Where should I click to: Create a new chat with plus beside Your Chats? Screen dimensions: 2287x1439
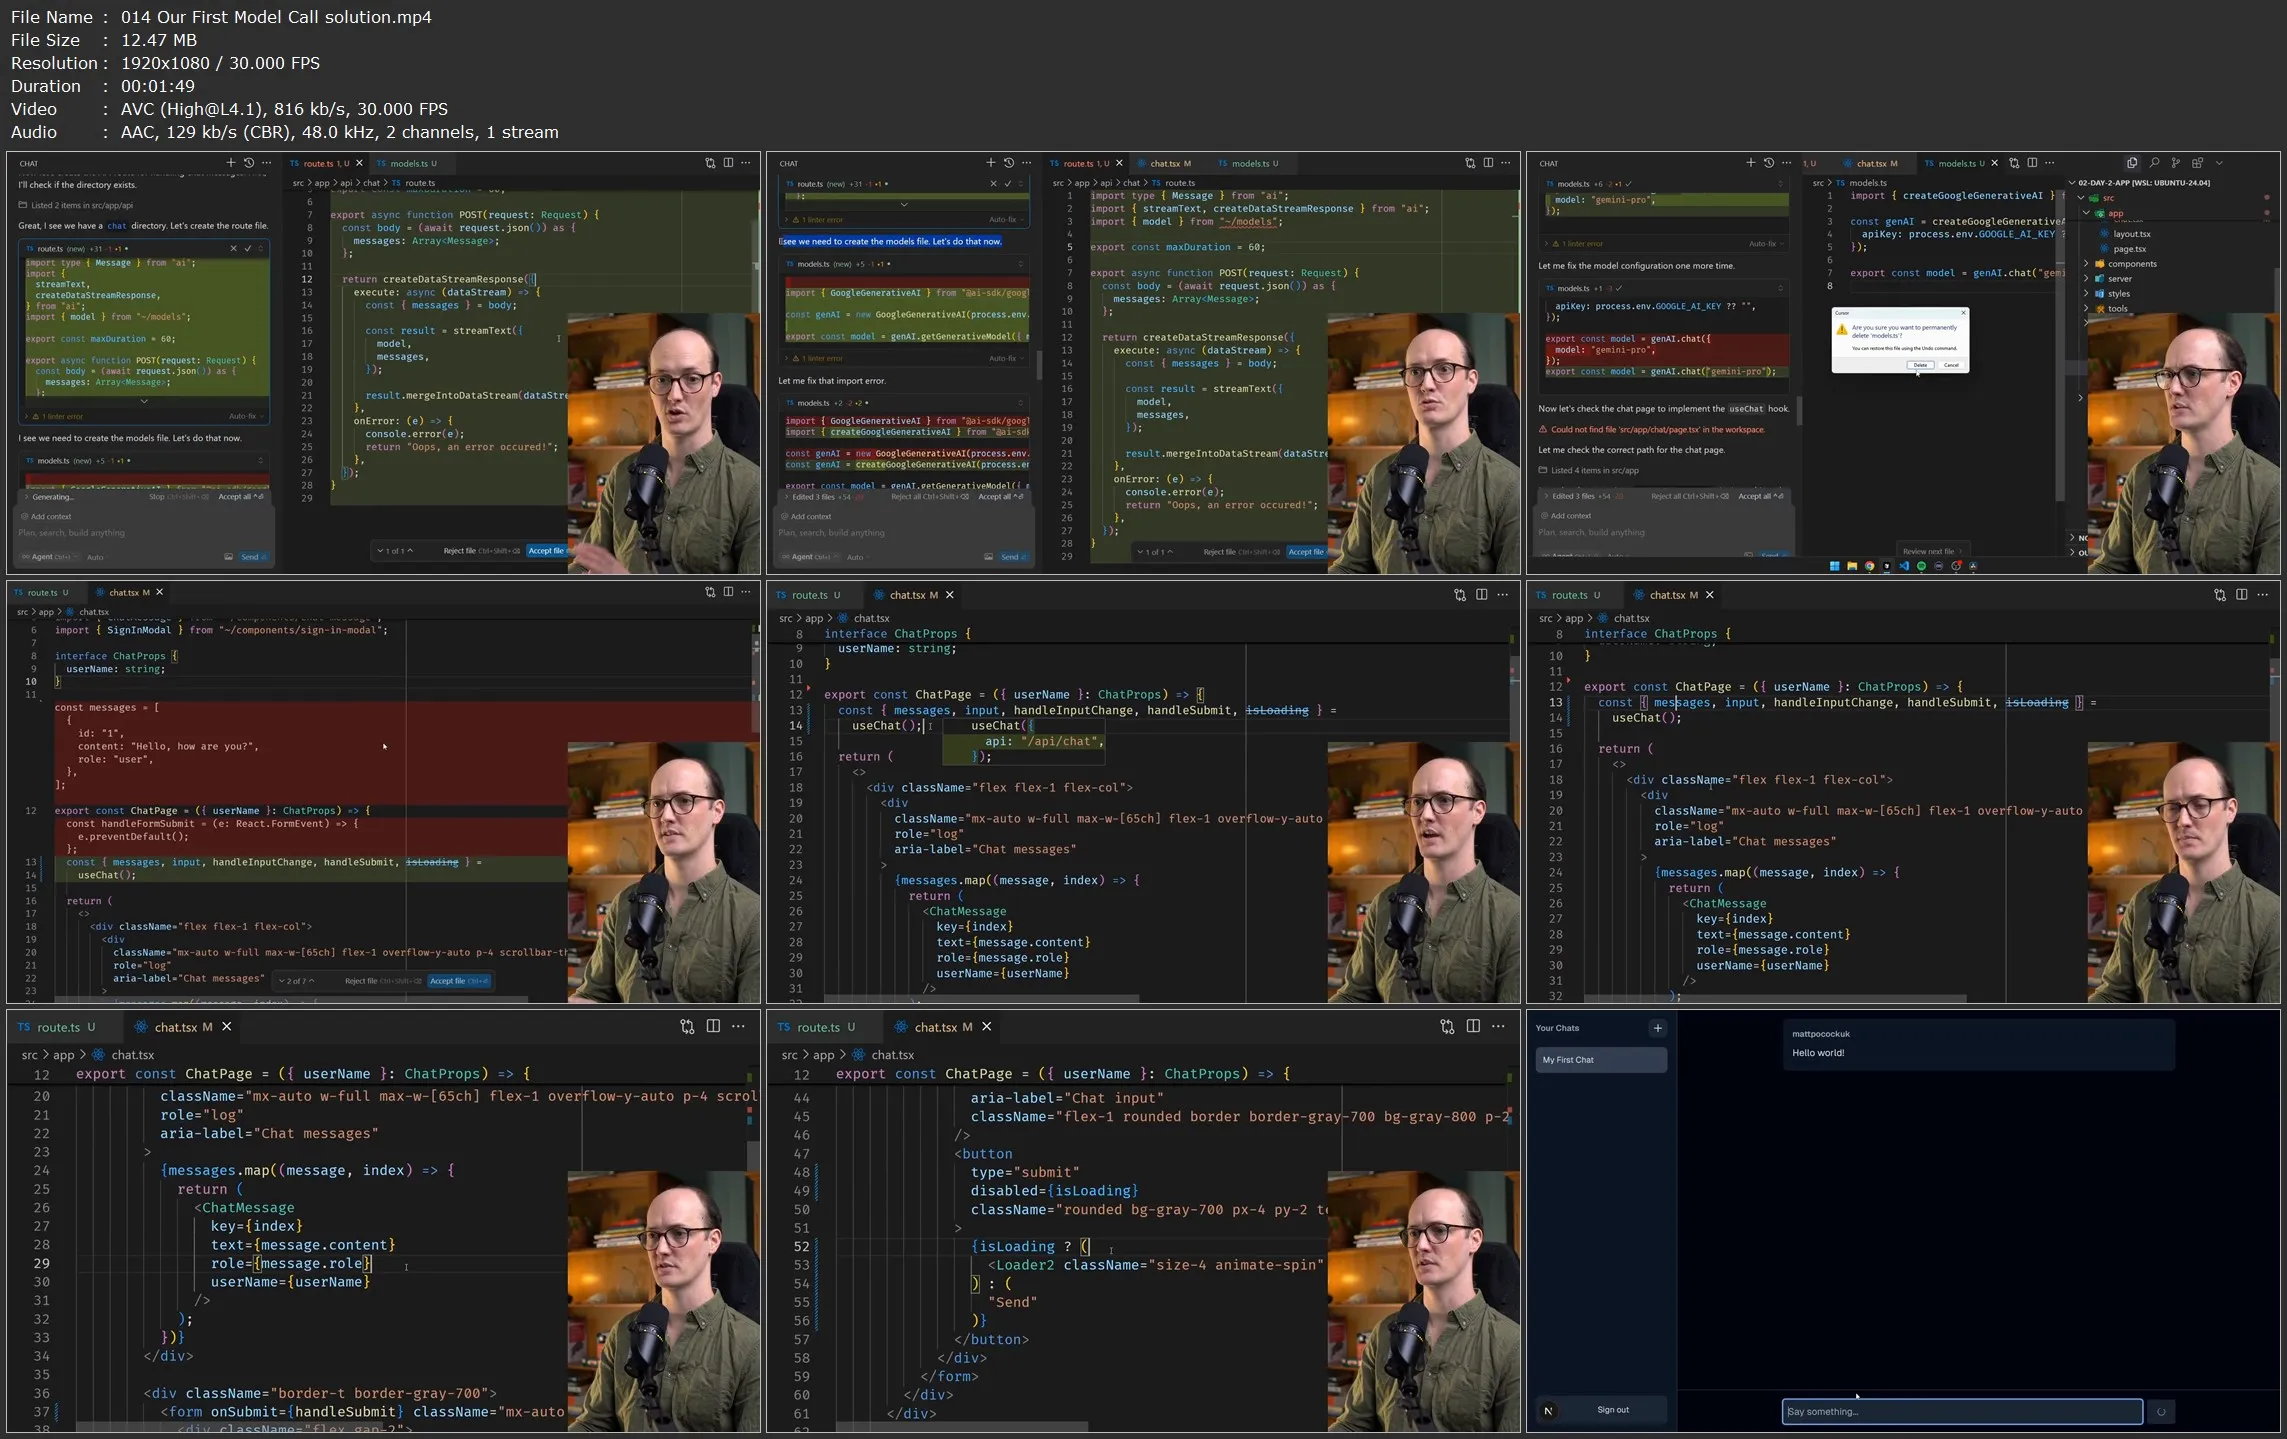tap(1657, 1028)
